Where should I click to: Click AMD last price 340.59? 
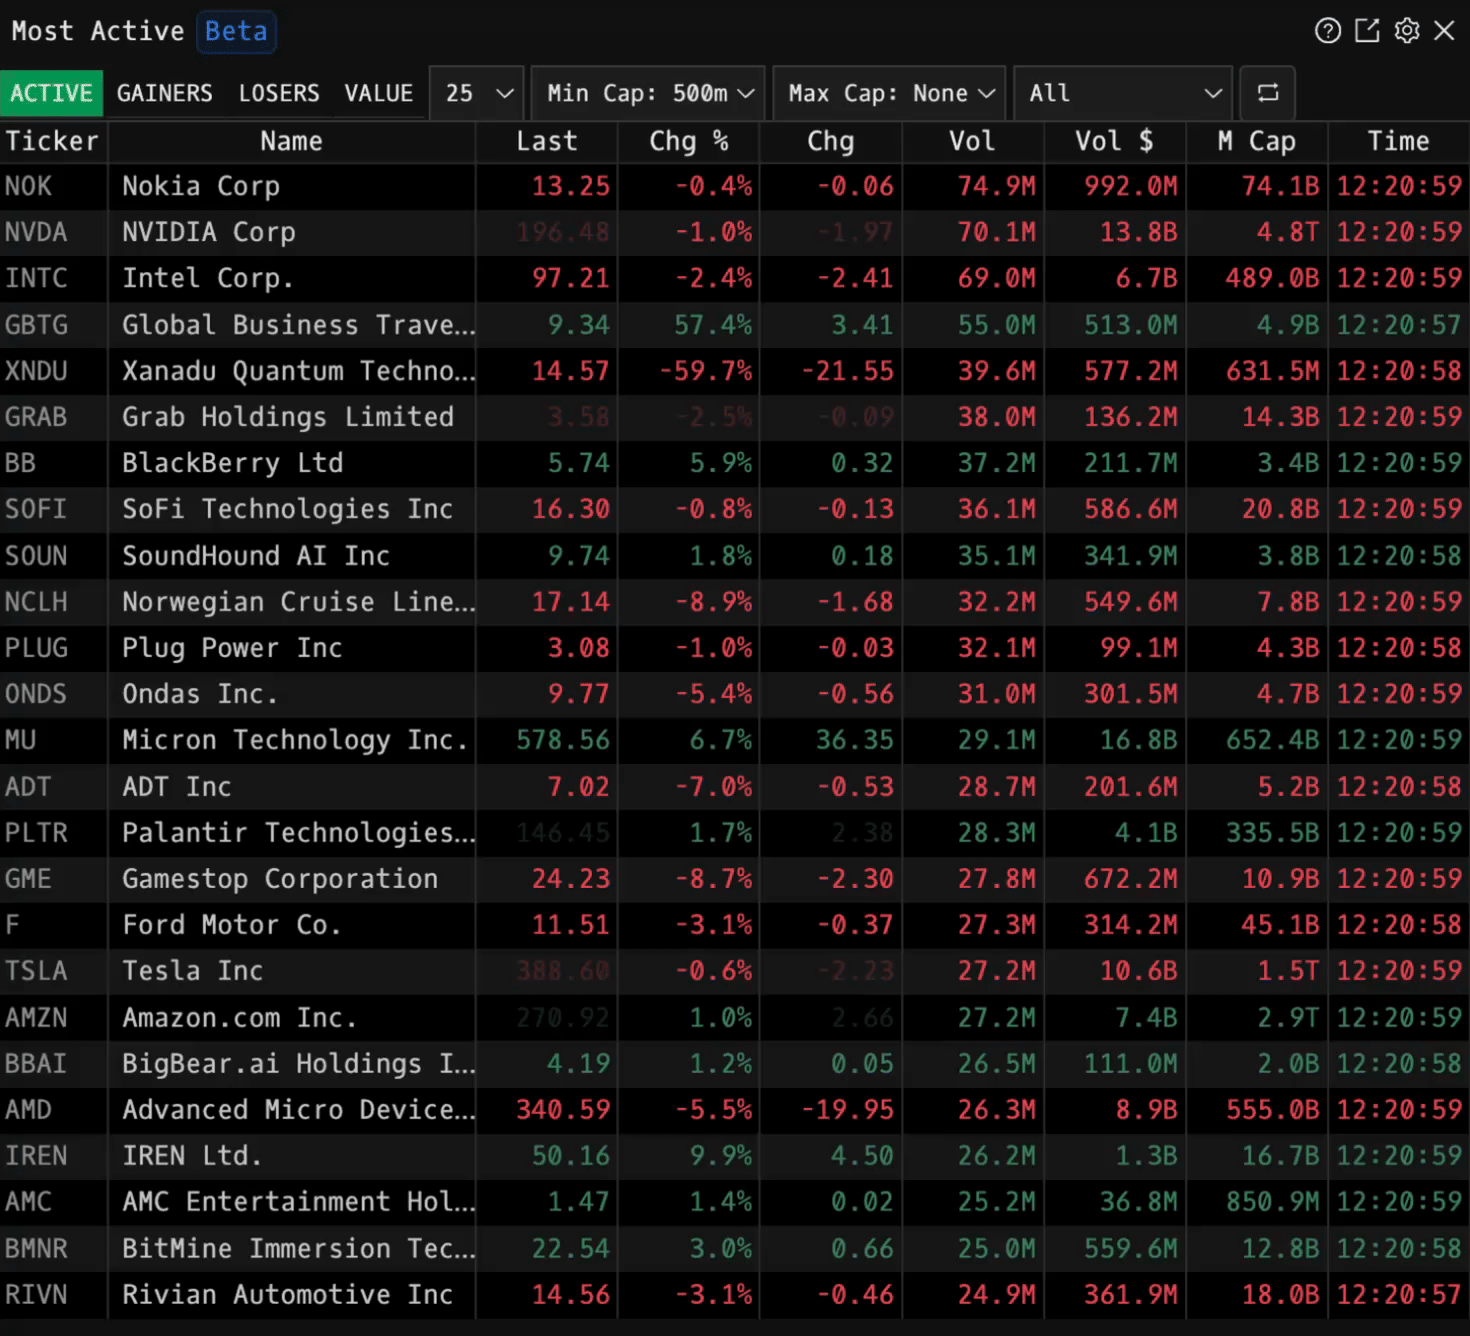point(563,1110)
